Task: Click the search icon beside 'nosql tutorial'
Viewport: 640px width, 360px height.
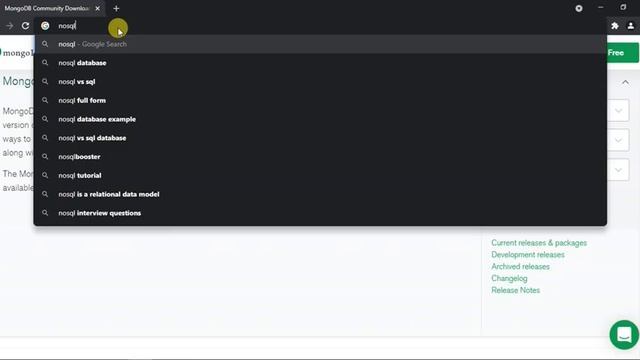Action: (x=45, y=176)
